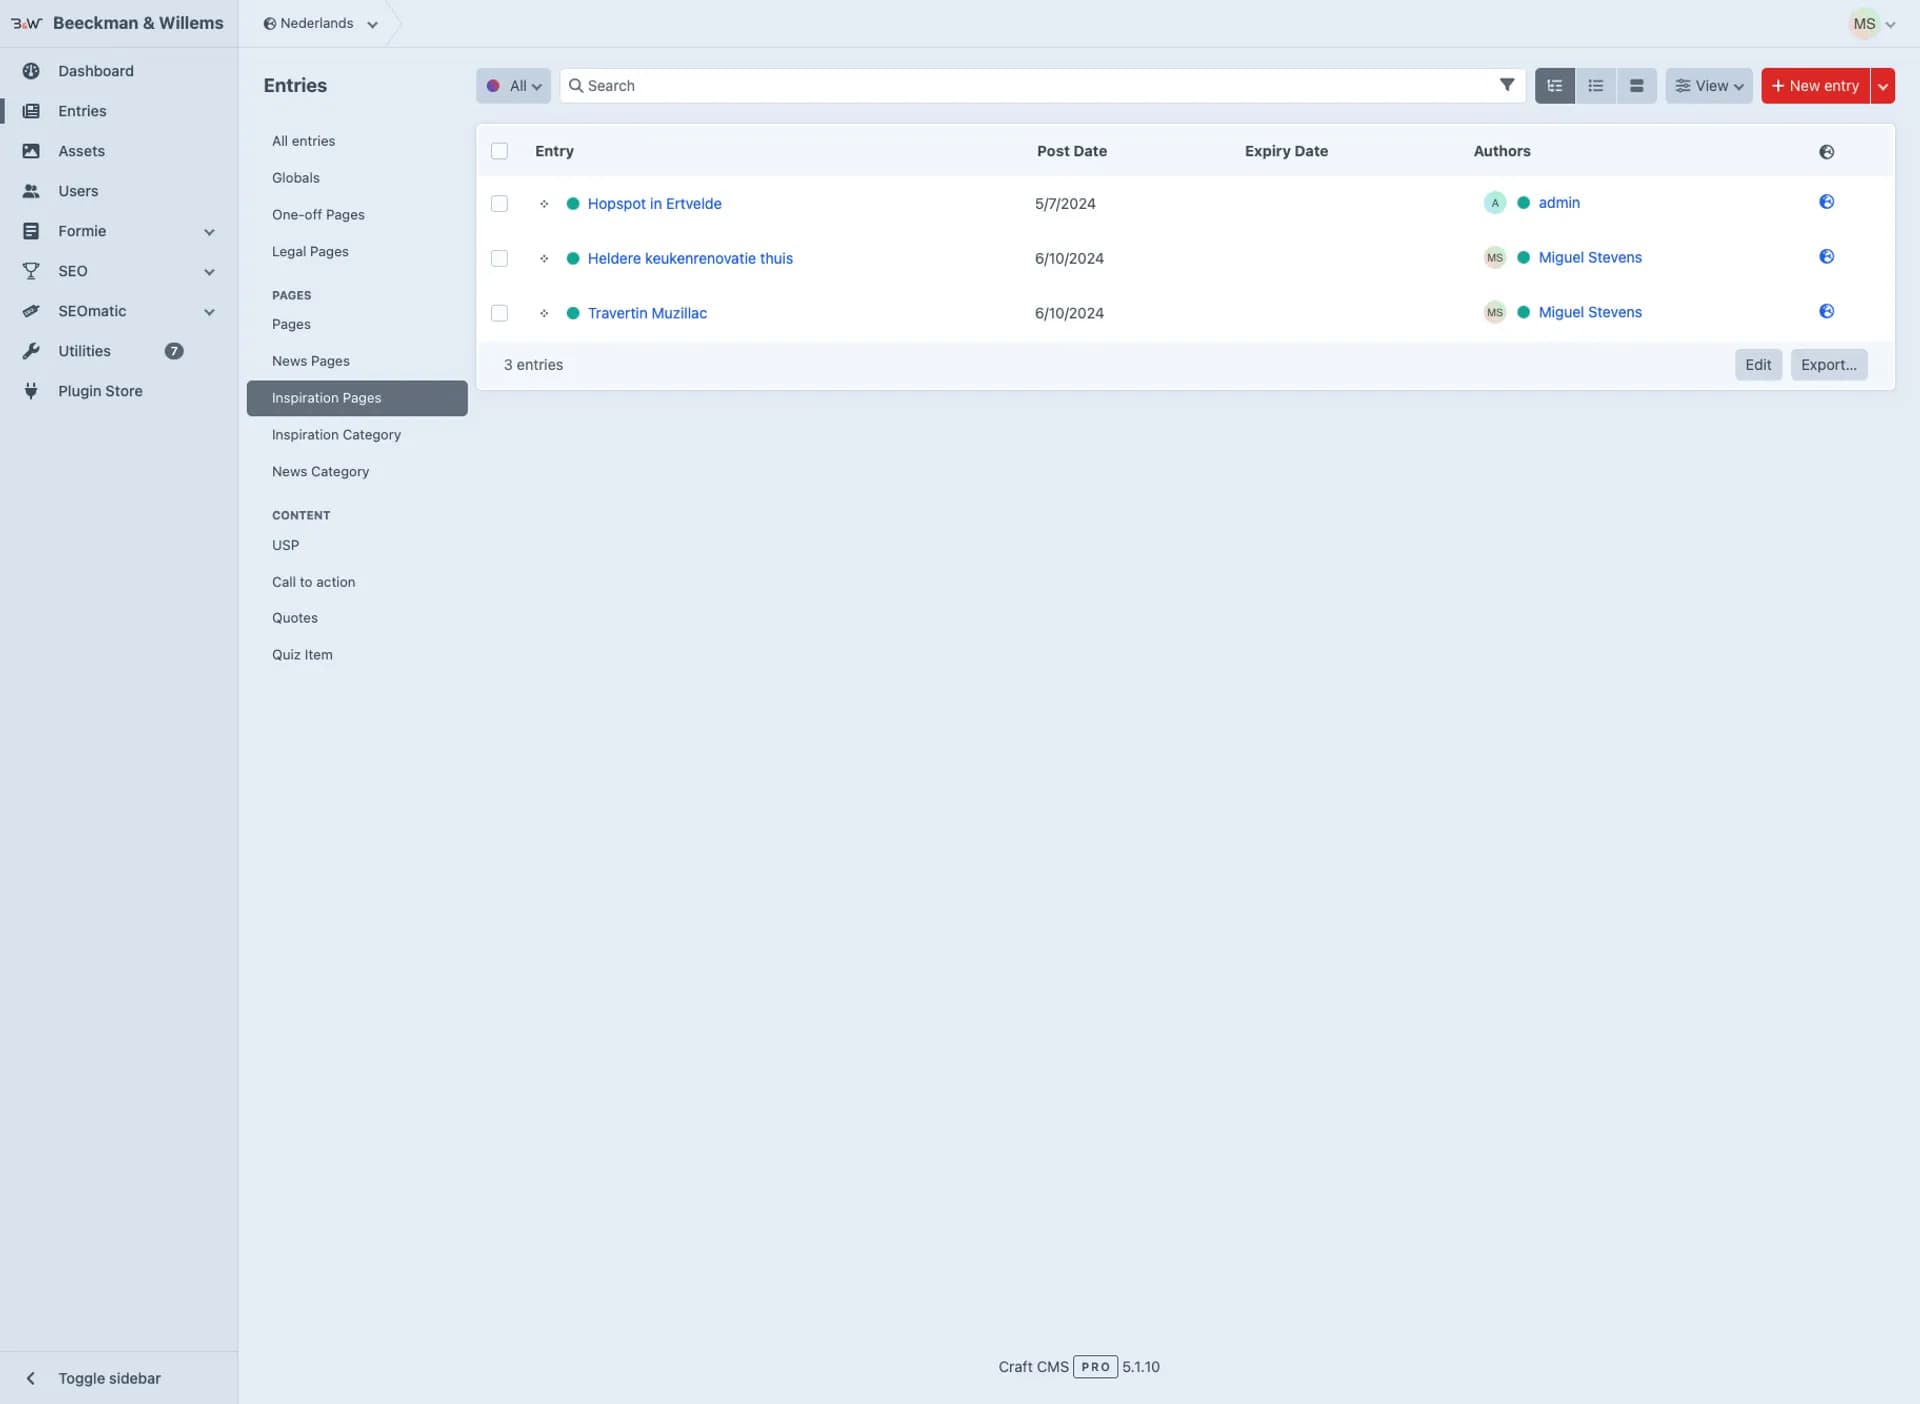The width and height of the screenshot is (1920, 1404).
Task: Open the Plugin Store
Action: pyautogui.click(x=100, y=391)
